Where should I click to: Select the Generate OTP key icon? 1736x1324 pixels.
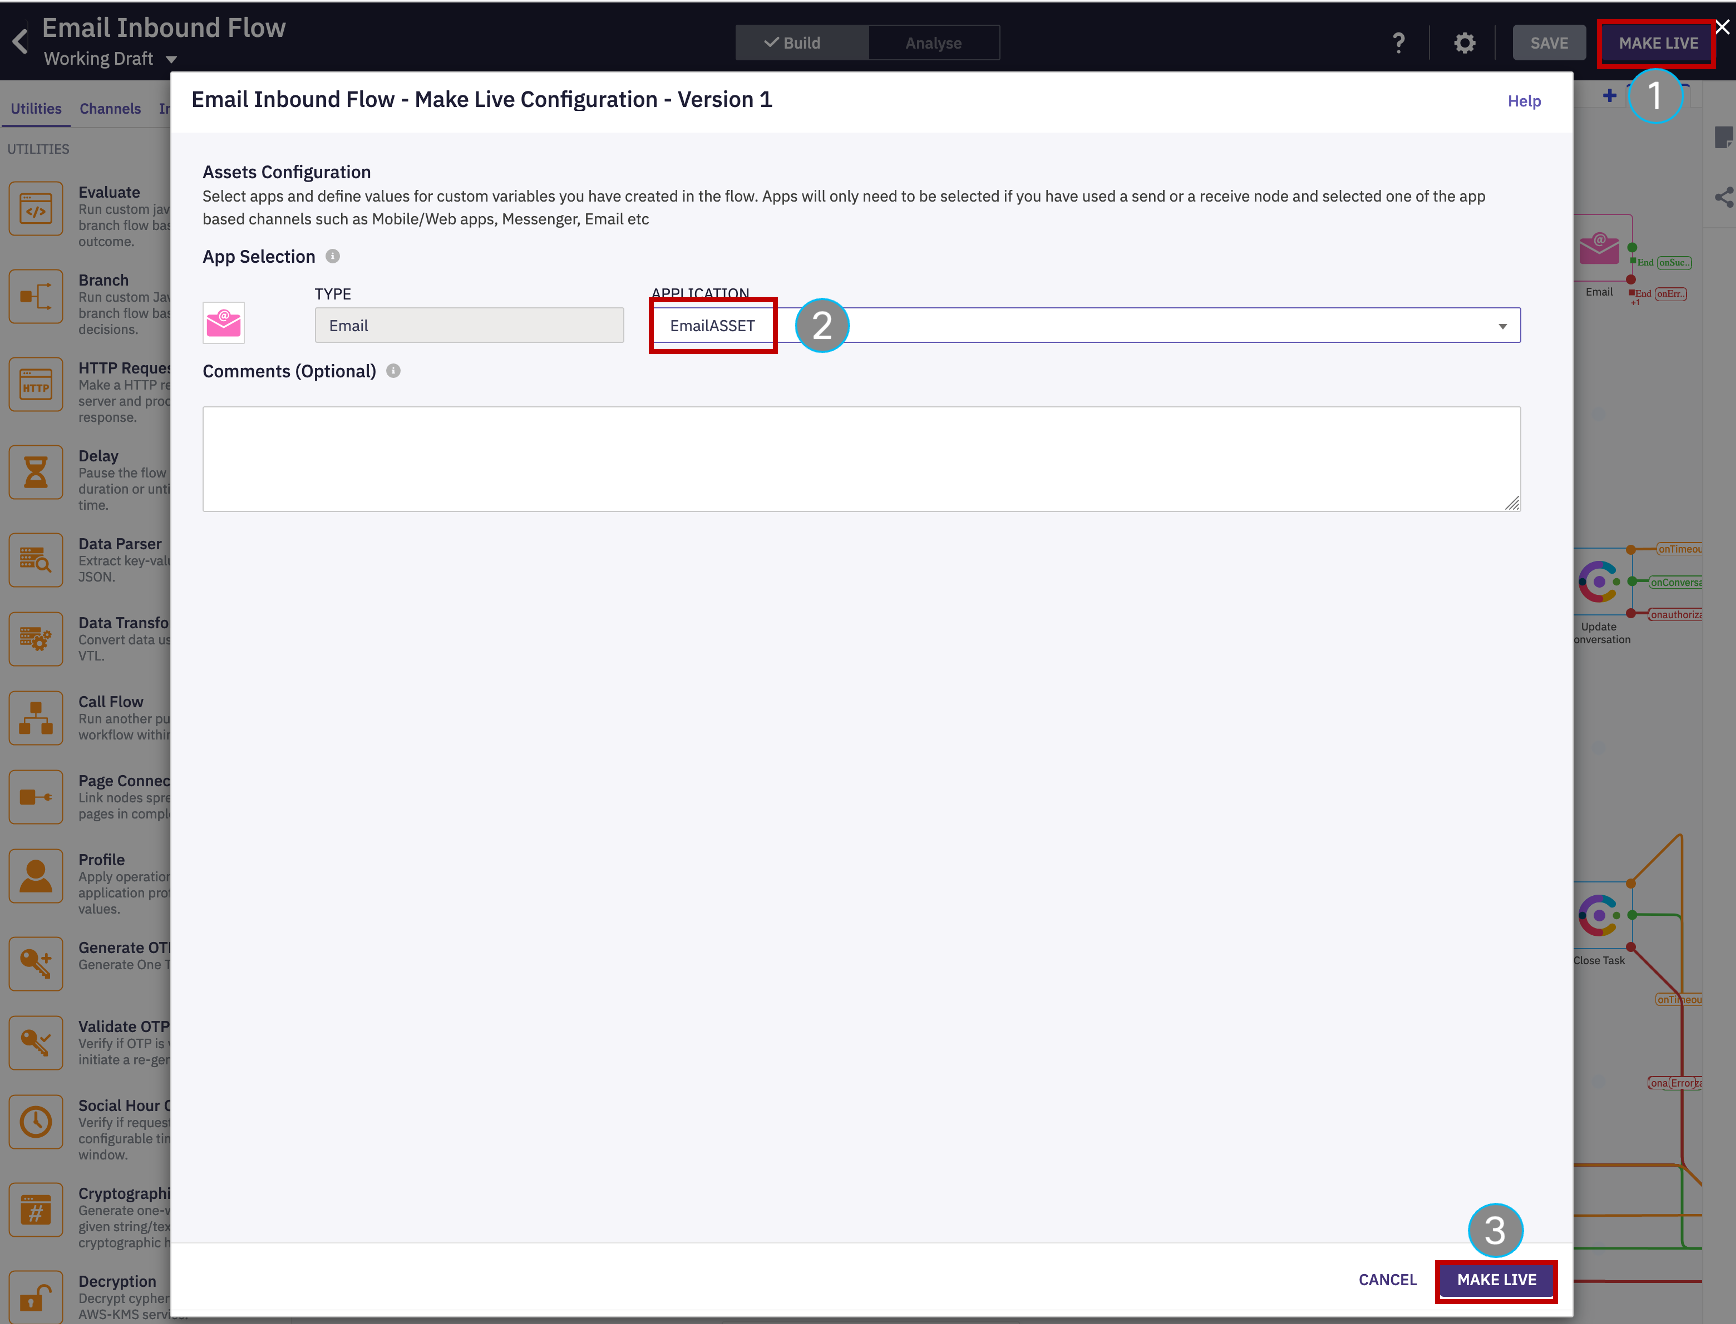(36, 964)
